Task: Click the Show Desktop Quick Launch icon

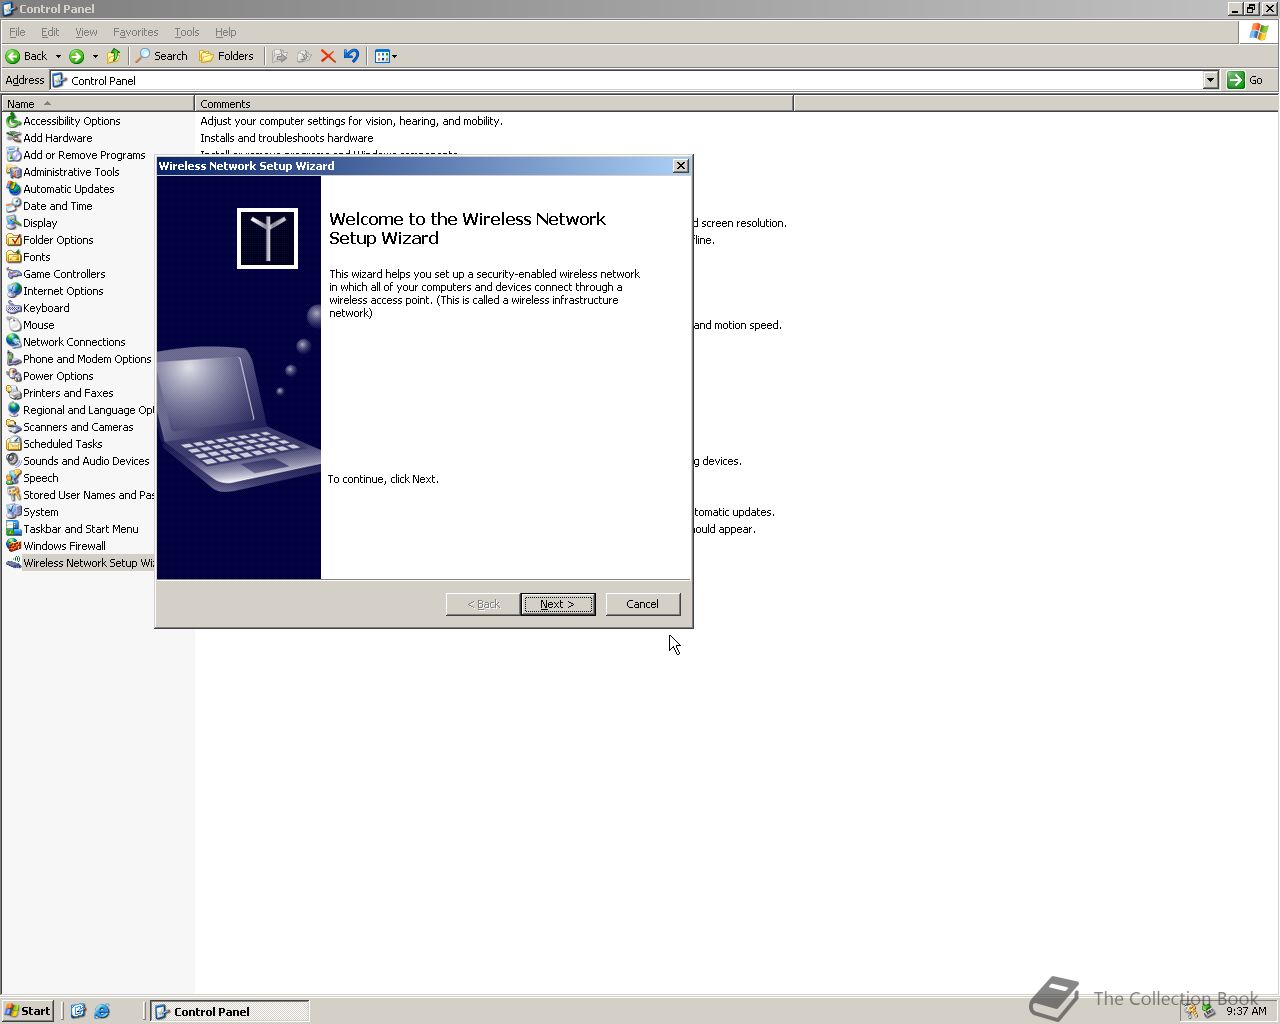Action: [x=78, y=1011]
